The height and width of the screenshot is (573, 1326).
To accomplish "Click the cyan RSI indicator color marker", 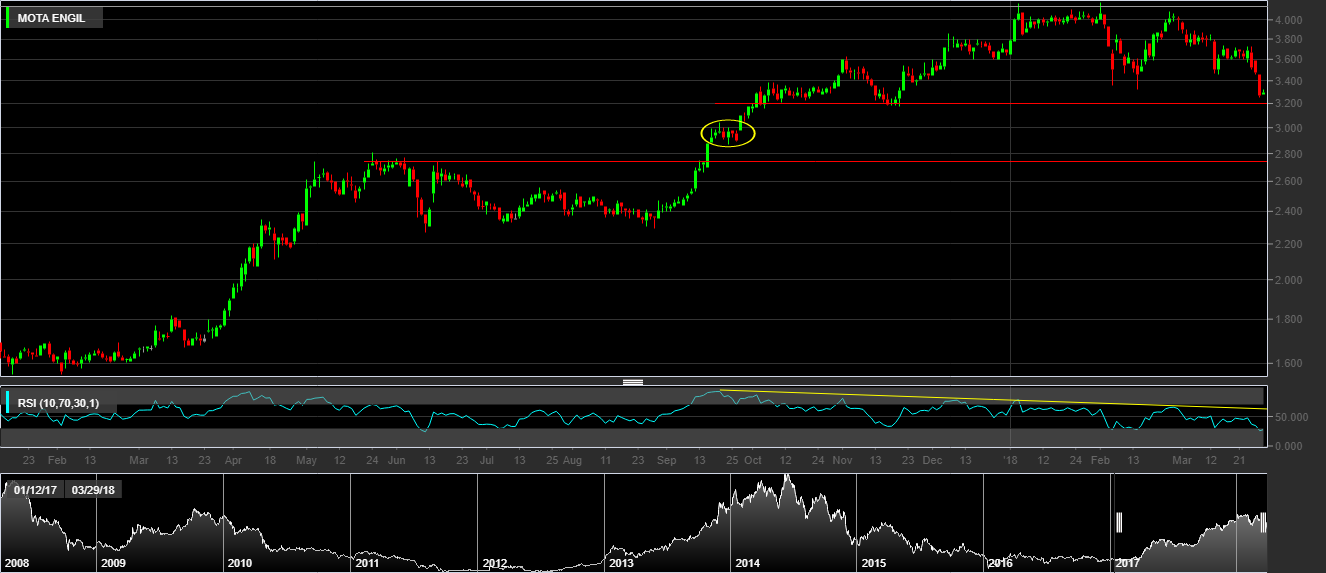I will 9,403.
